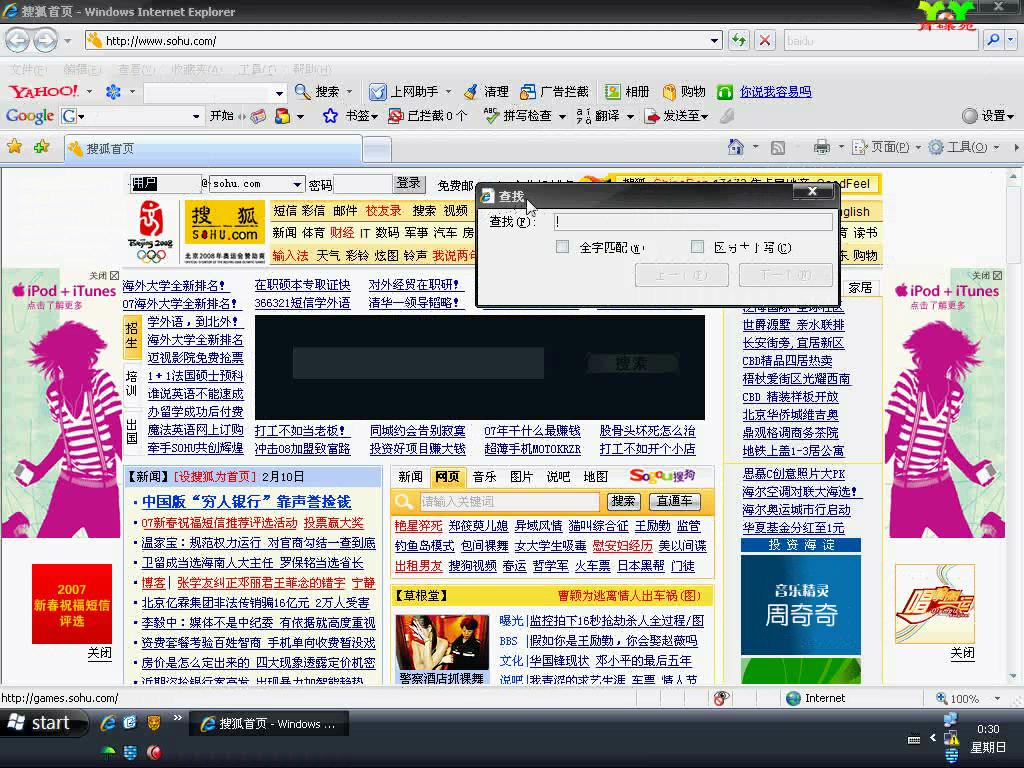Click the language bar keyboard icon in the tray
The height and width of the screenshot is (768, 1024).
point(914,739)
